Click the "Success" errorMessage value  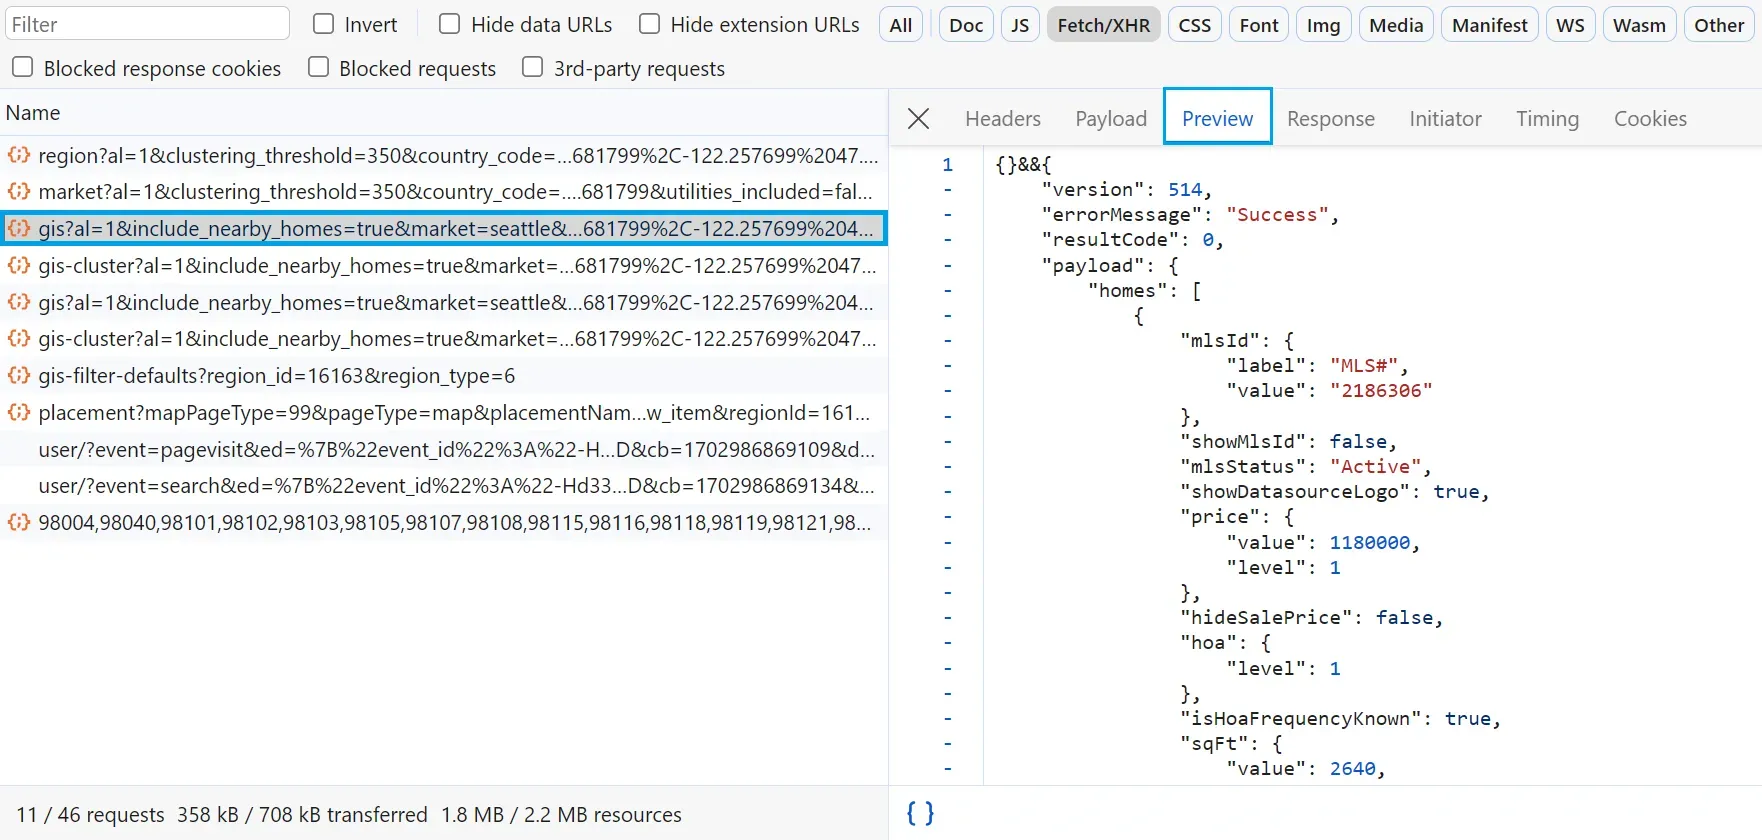[1277, 214]
